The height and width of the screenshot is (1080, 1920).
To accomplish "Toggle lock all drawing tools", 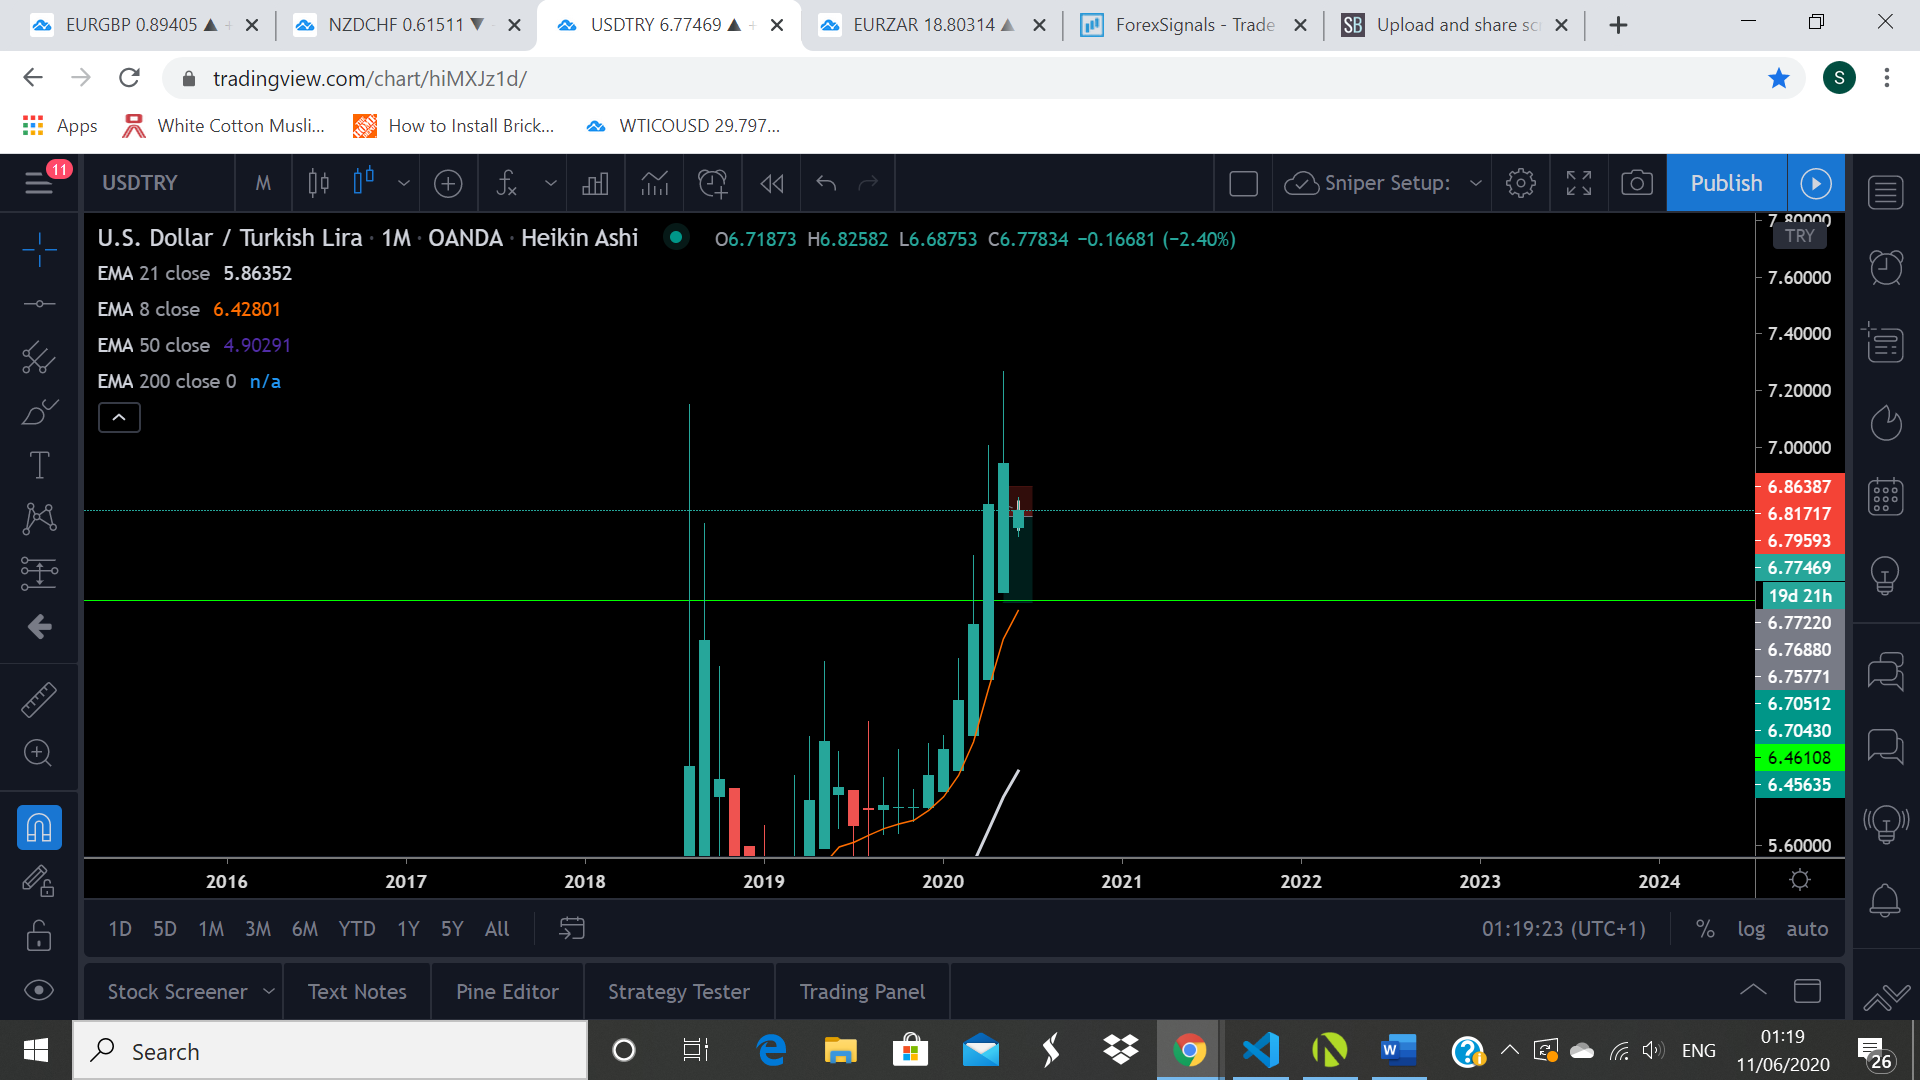I will [x=39, y=936].
